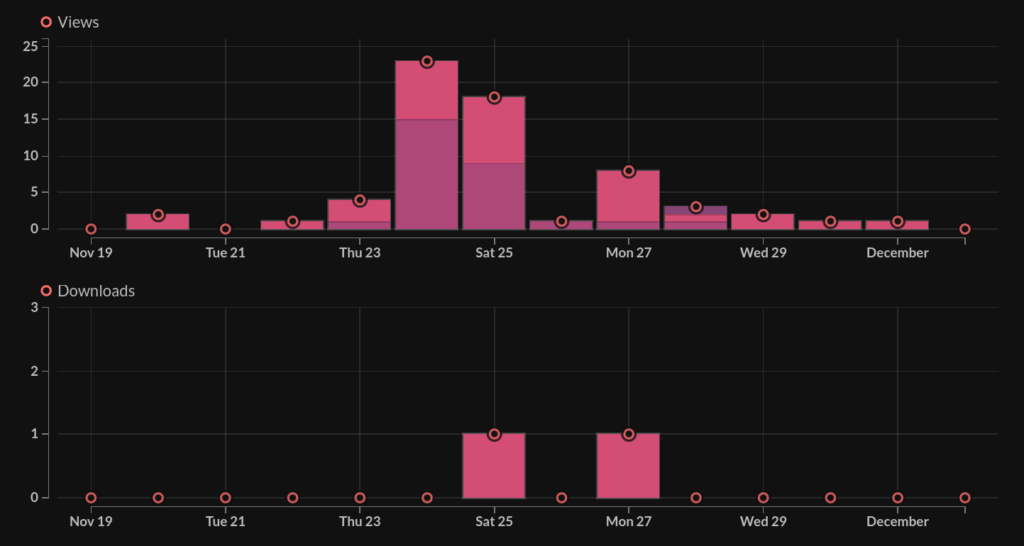Select the Downloads bar on Sat 25

[494, 466]
